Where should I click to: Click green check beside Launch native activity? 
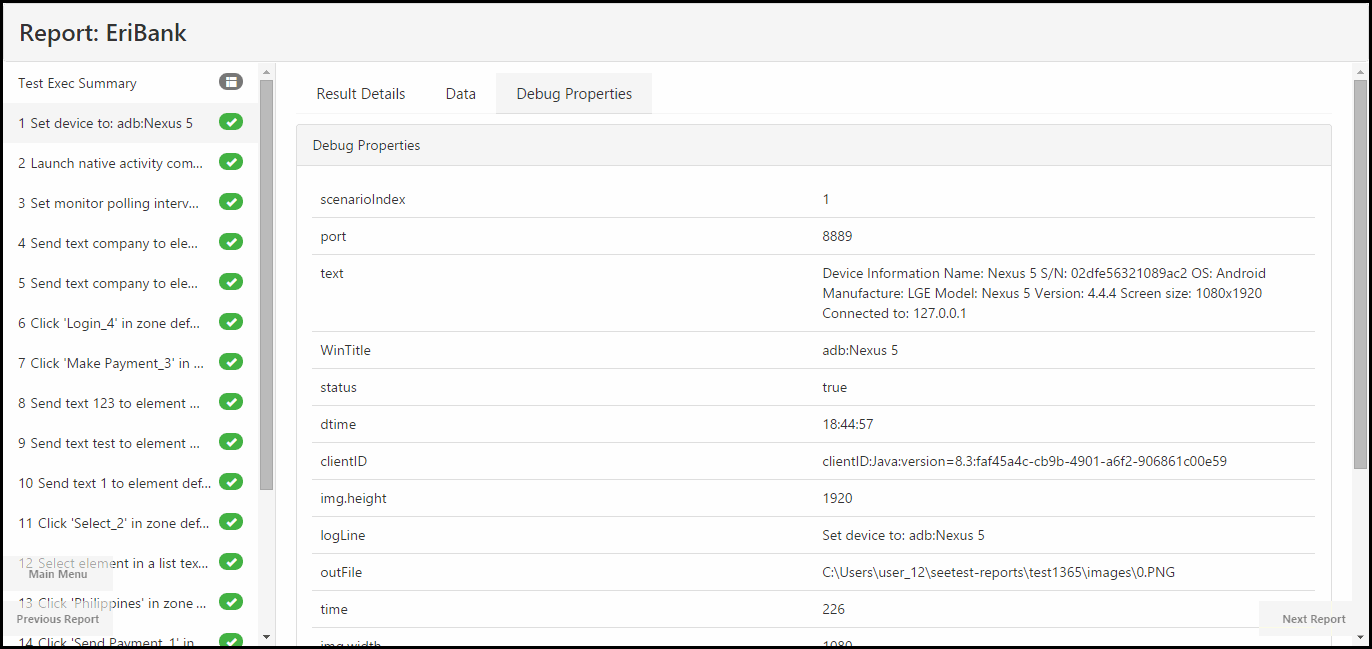pyautogui.click(x=231, y=162)
